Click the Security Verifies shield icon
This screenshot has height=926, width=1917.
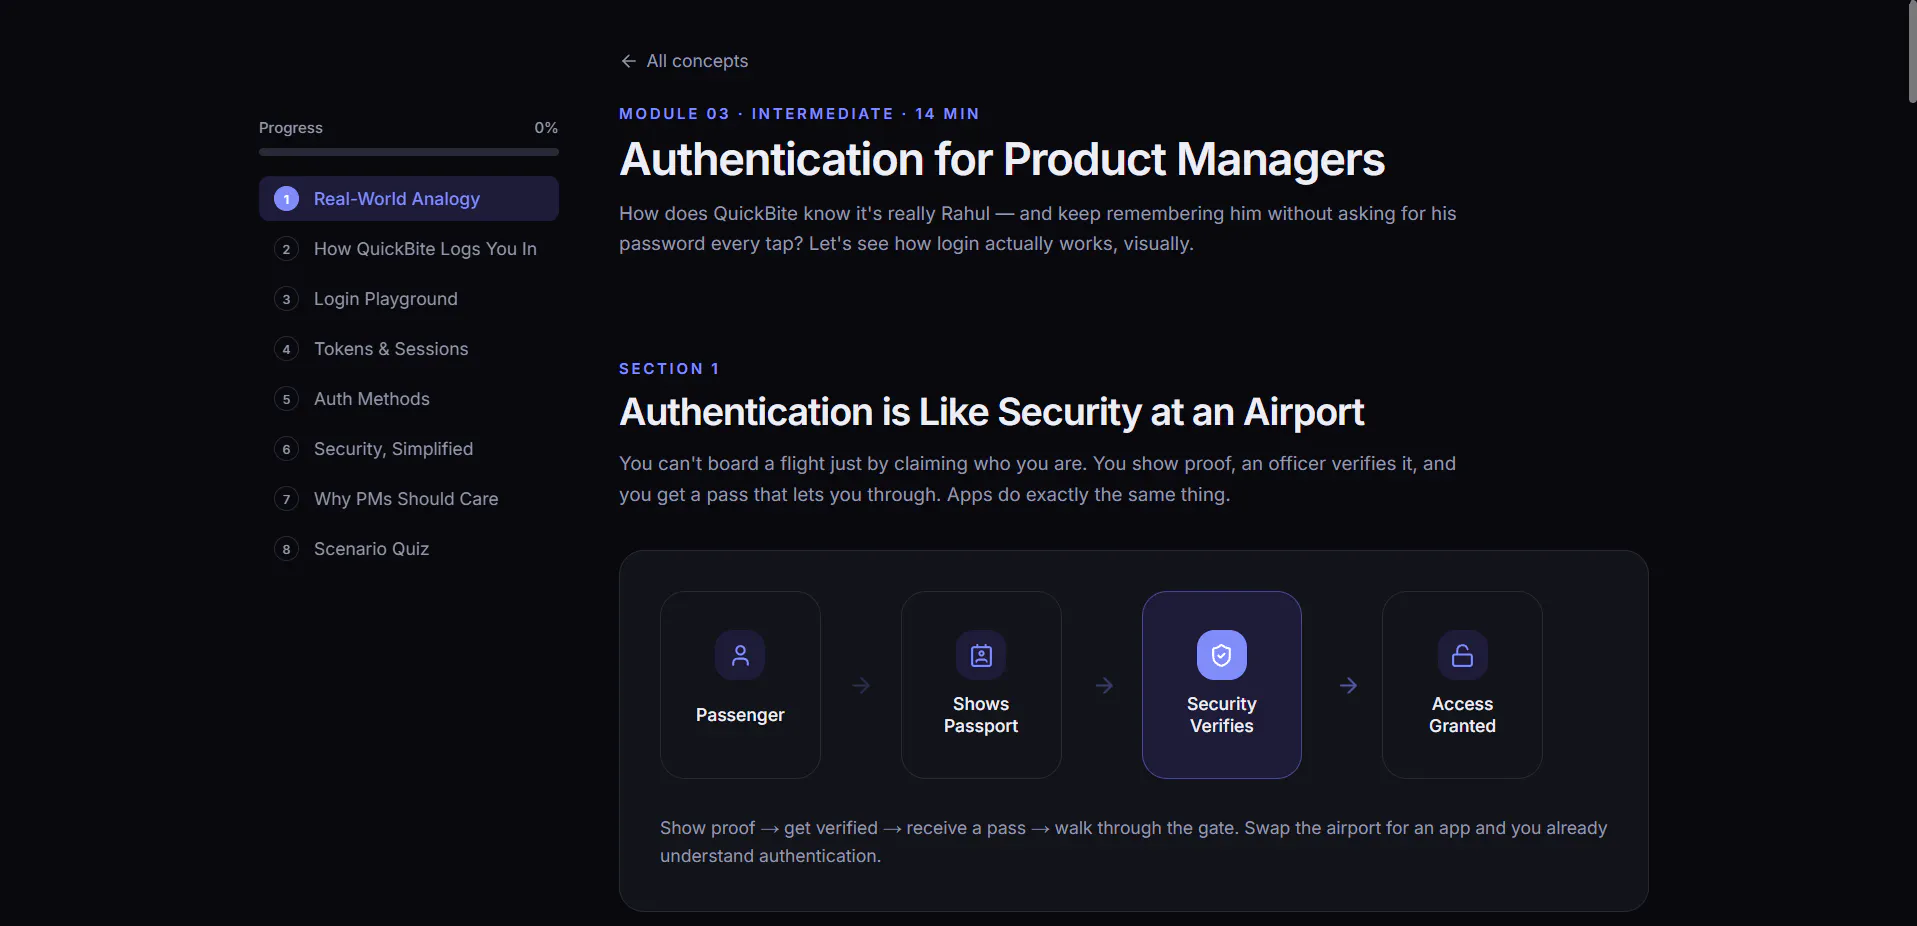tap(1221, 655)
